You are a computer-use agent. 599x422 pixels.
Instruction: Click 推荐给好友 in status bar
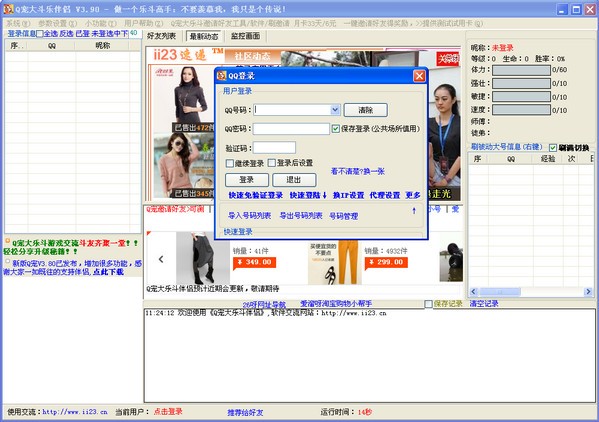point(245,412)
